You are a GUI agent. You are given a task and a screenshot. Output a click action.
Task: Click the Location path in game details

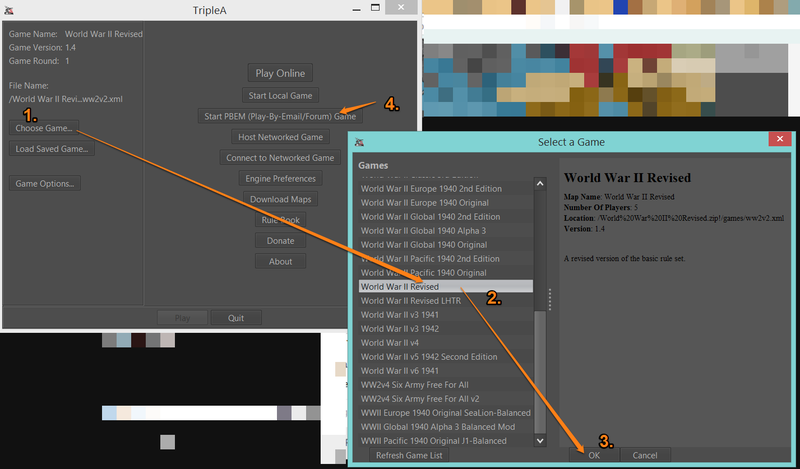tap(690, 218)
